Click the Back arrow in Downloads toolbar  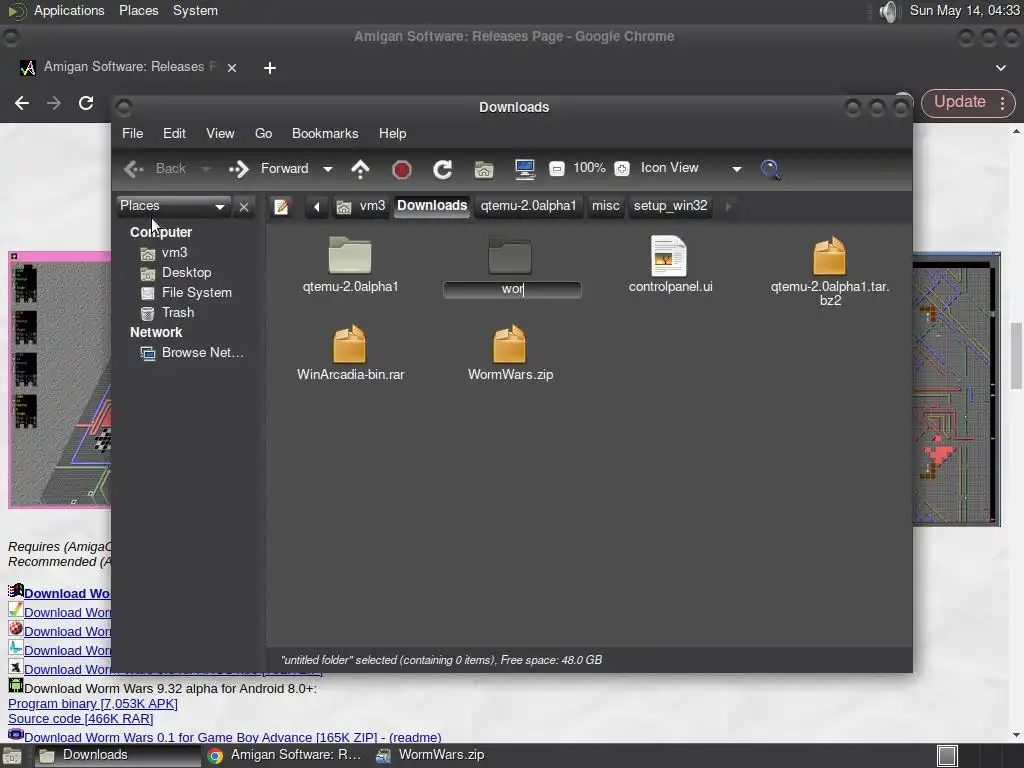click(x=134, y=169)
